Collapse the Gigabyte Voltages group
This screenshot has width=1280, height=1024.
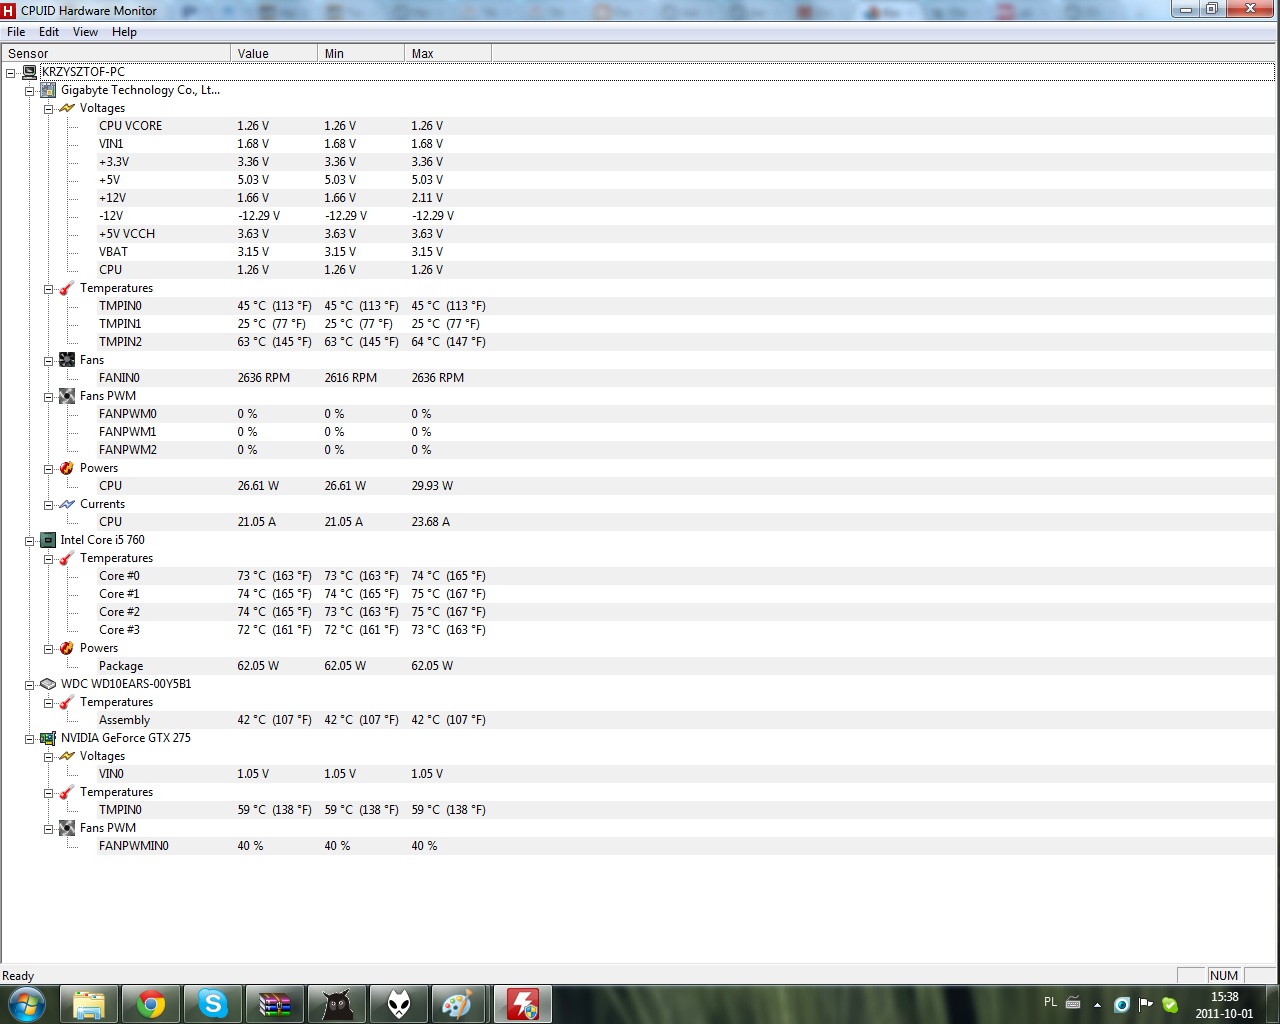point(48,108)
